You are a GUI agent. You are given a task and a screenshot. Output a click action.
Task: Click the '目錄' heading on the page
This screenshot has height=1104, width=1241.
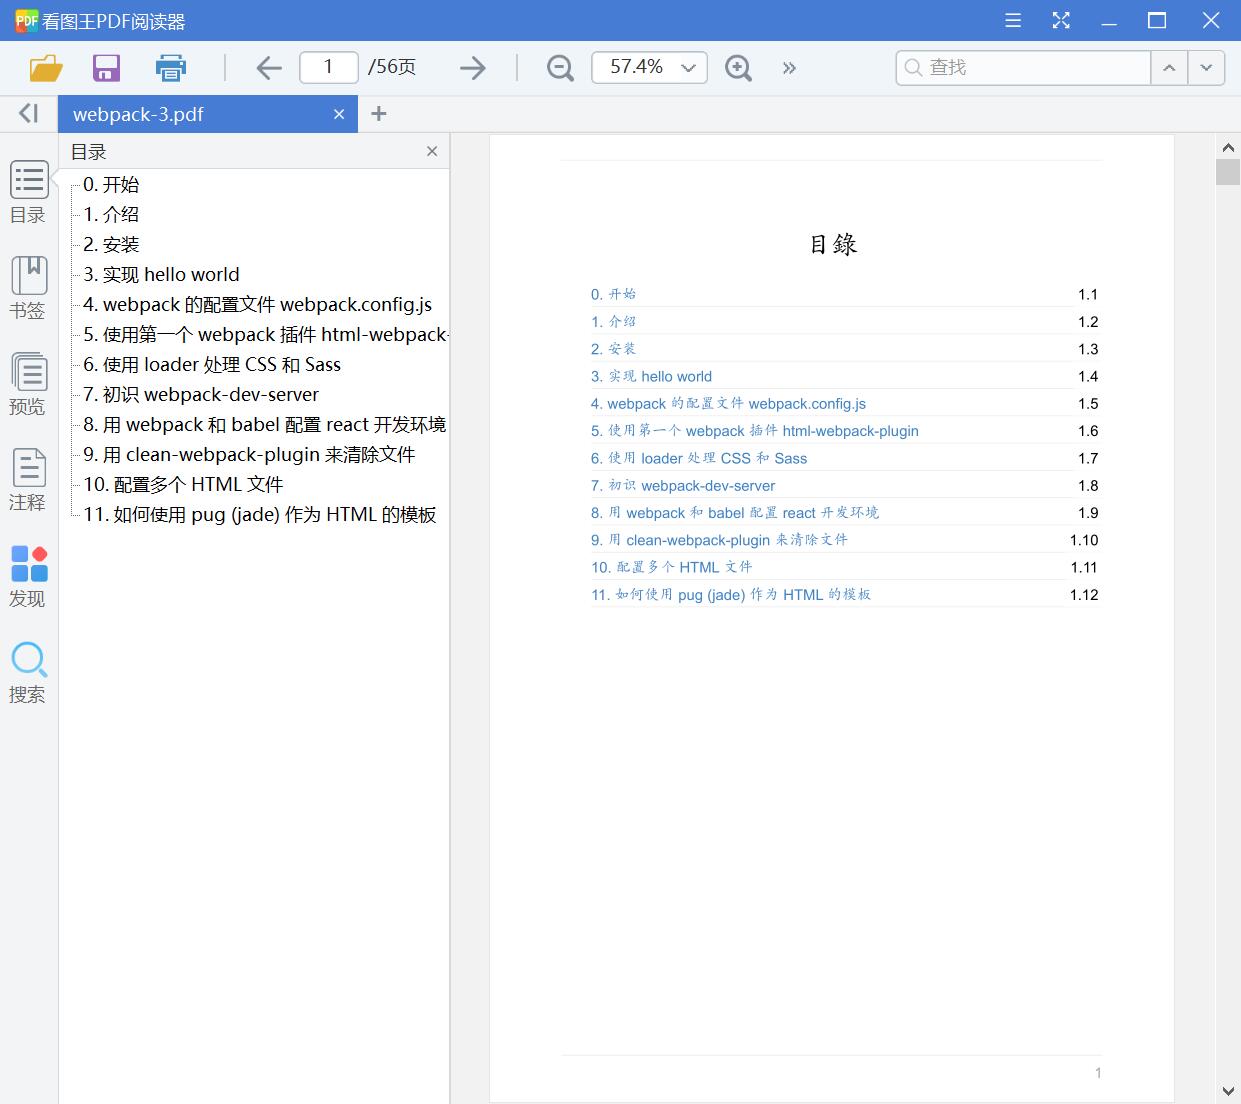point(833,244)
